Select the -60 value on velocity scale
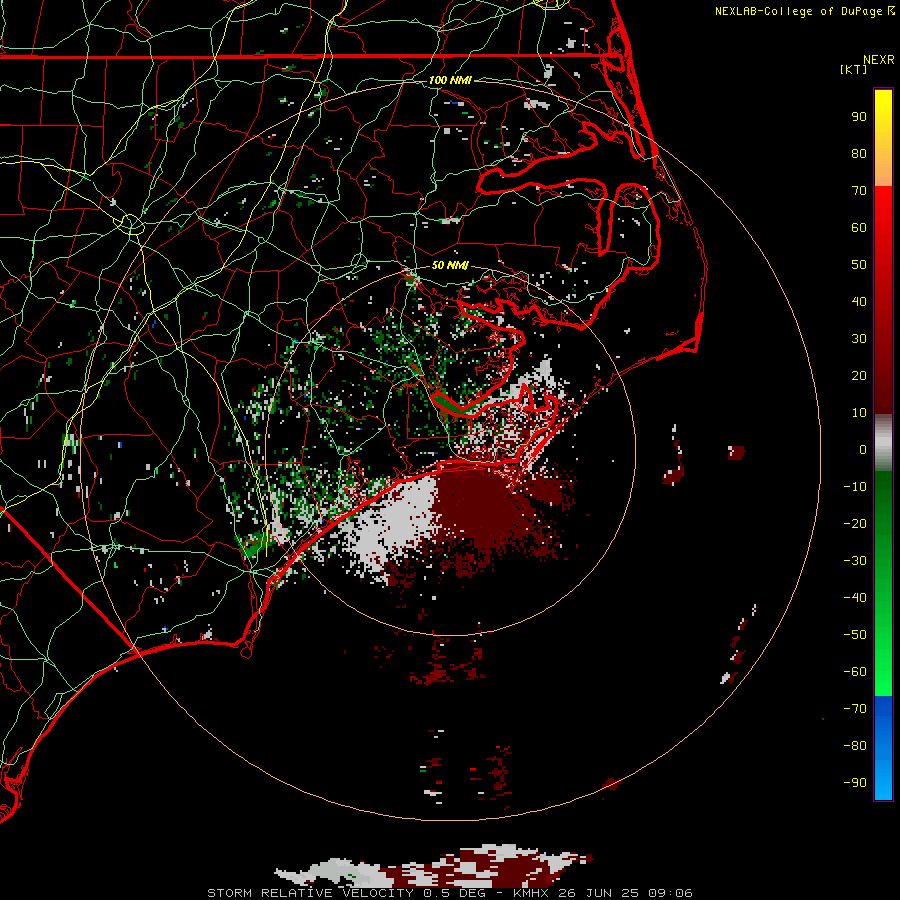The height and width of the screenshot is (900, 900). pos(855,672)
